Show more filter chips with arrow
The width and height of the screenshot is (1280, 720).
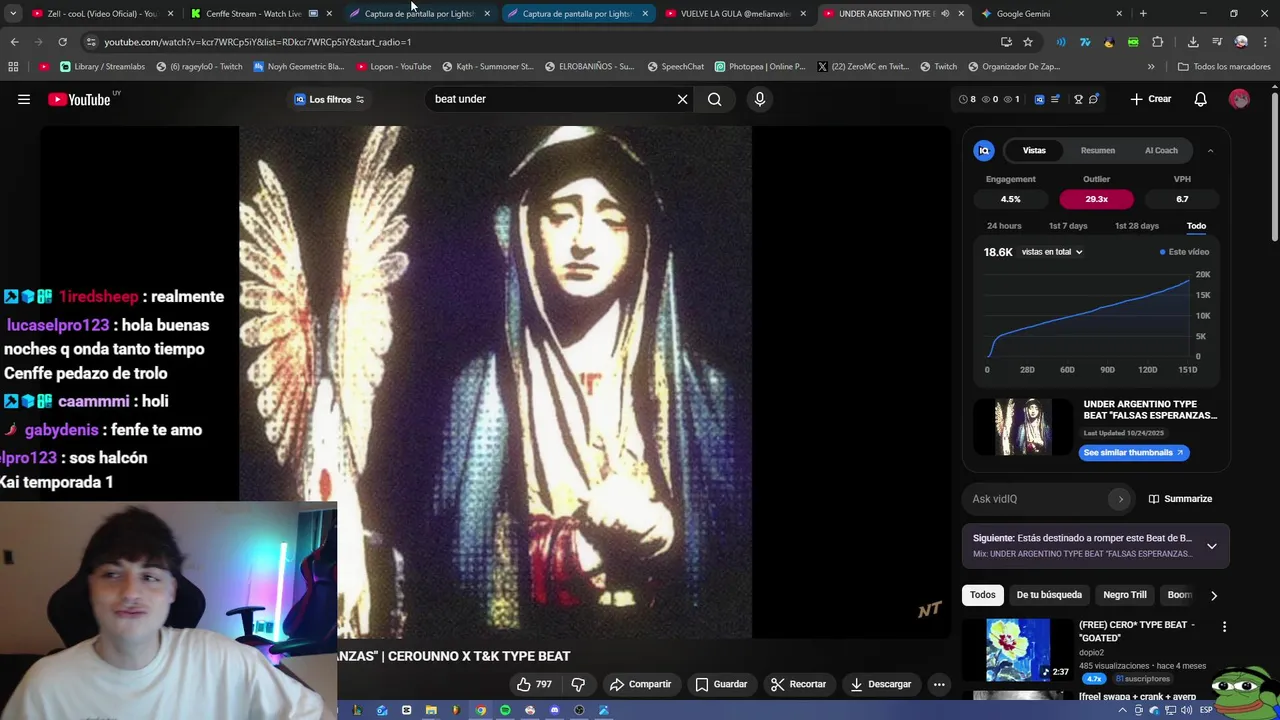point(1214,595)
